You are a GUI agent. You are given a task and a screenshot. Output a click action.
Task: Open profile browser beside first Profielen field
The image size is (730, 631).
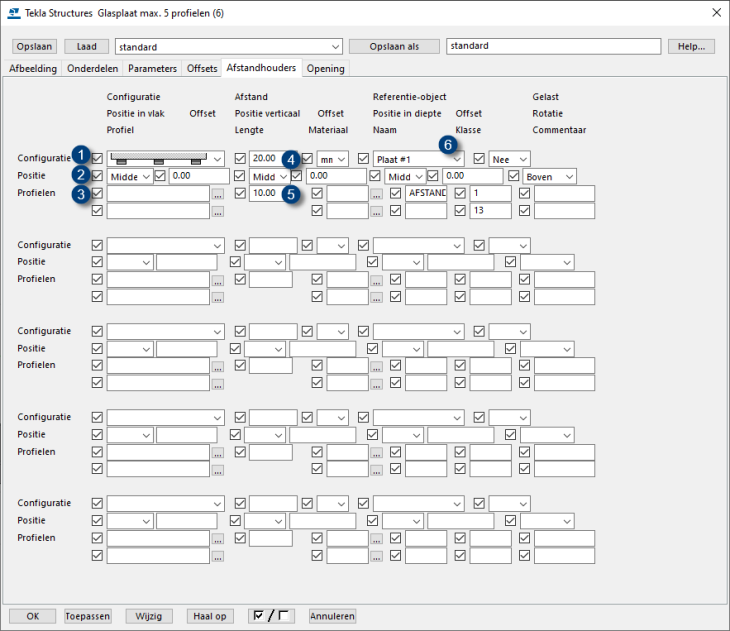tap(217, 194)
